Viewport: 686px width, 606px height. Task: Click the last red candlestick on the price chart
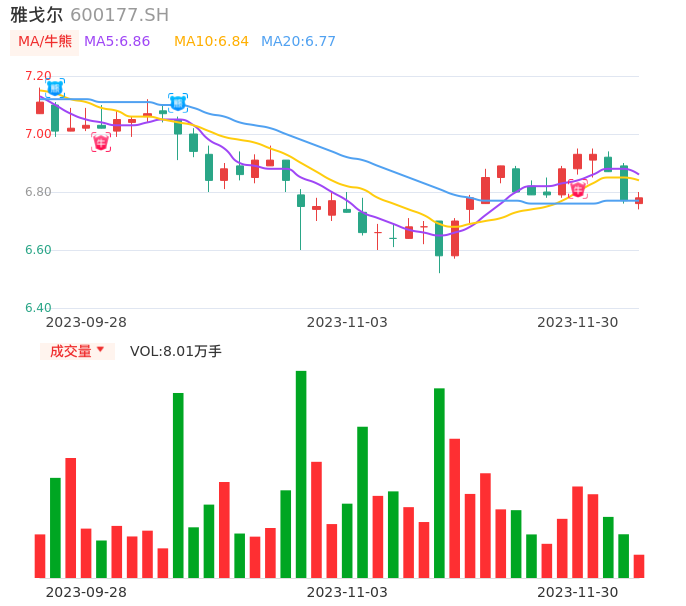(x=639, y=201)
